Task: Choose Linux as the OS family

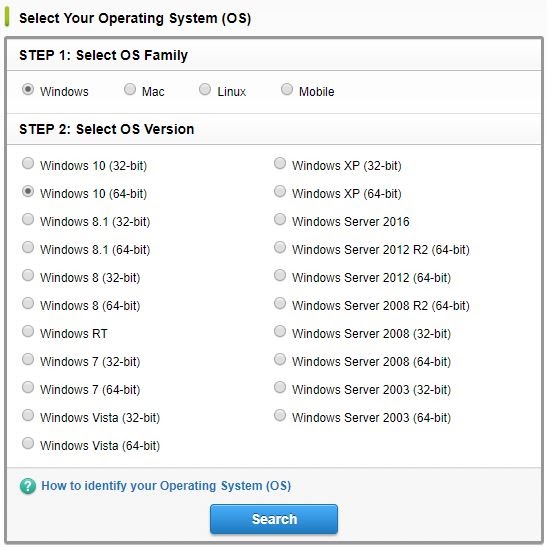Action: (205, 89)
